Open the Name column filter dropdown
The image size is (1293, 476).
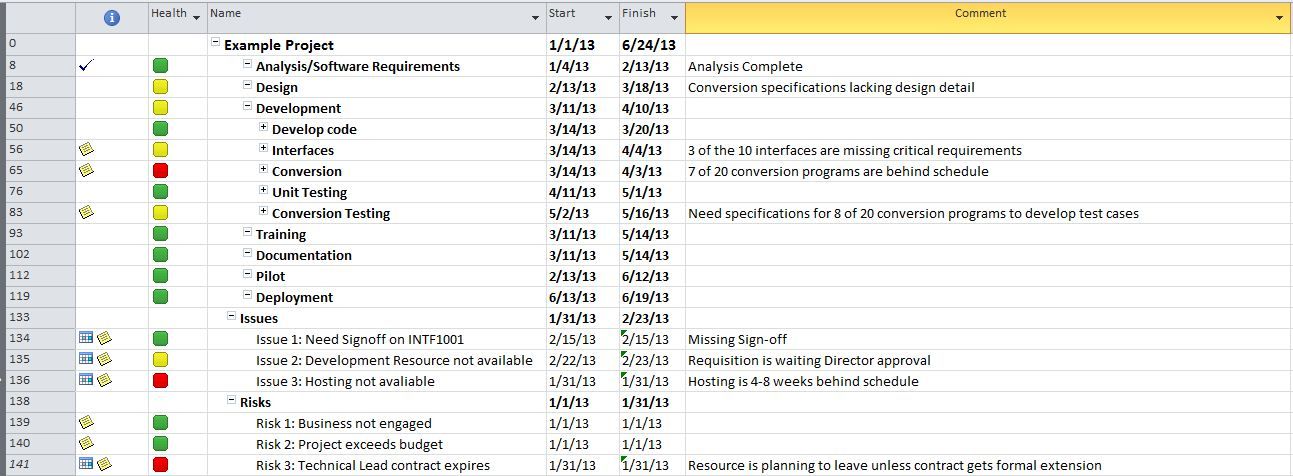pos(536,18)
